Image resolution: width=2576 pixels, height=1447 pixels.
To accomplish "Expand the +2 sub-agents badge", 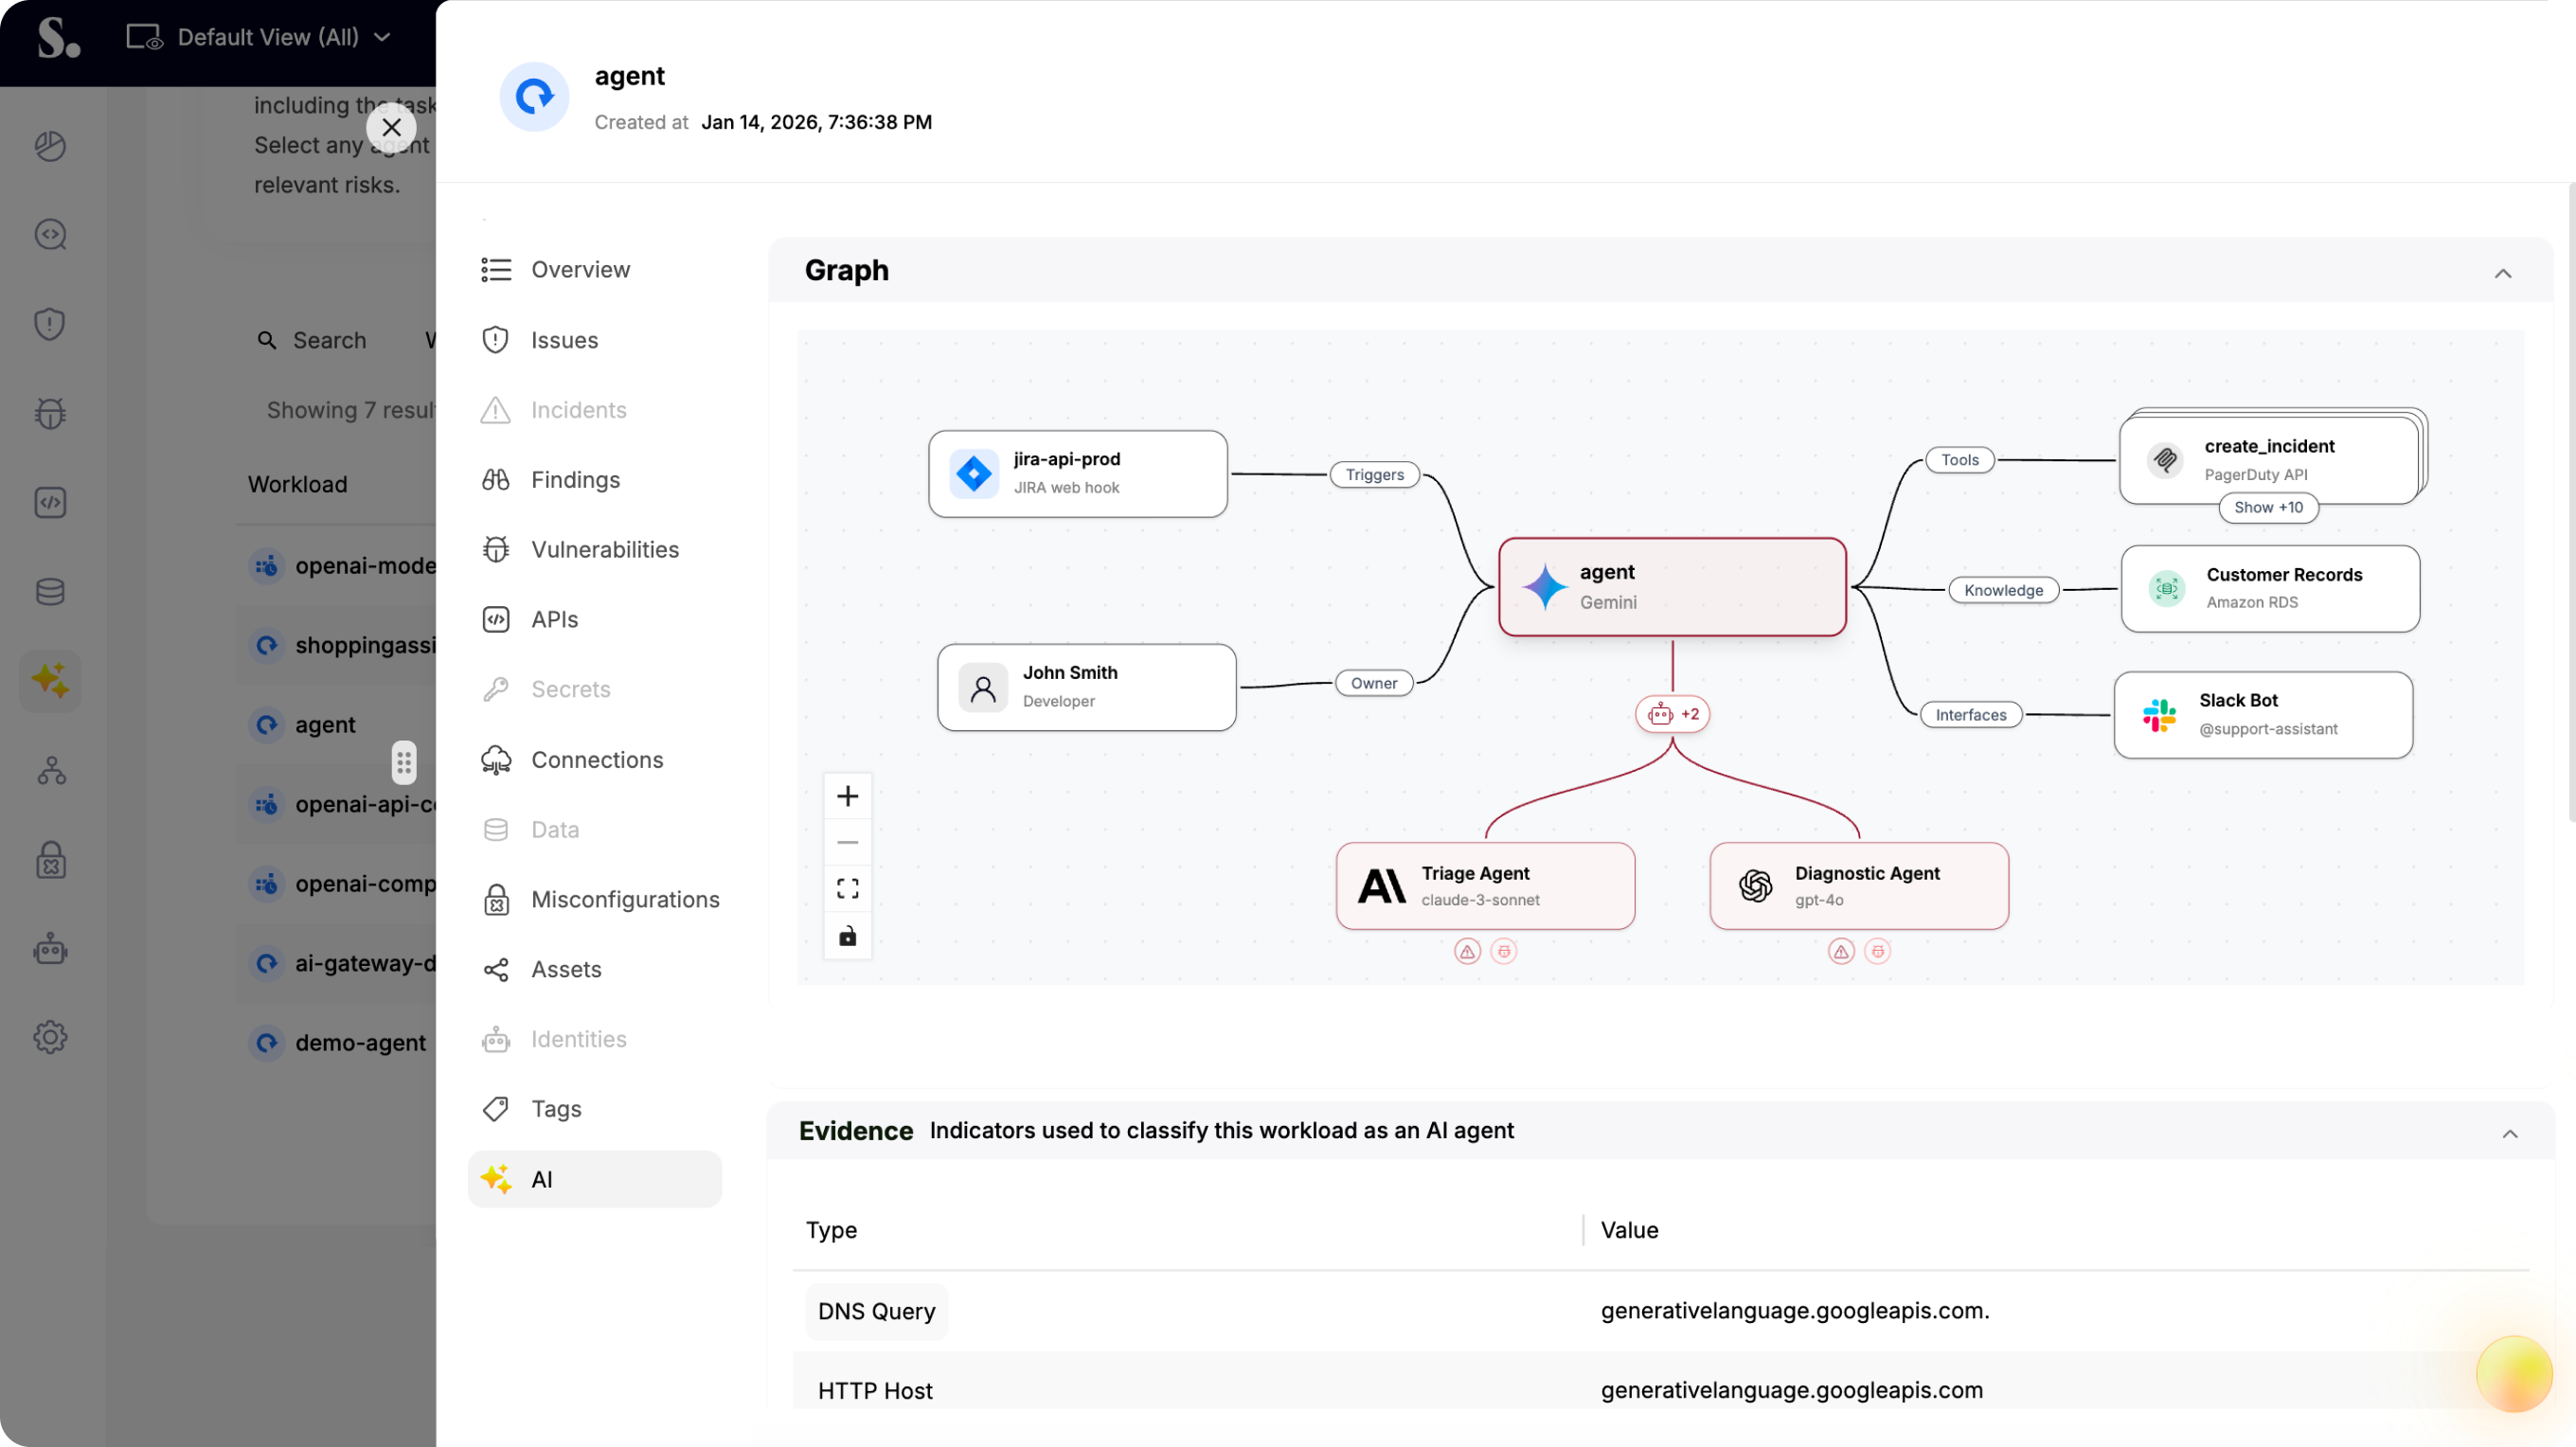I will pos(1672,714).
